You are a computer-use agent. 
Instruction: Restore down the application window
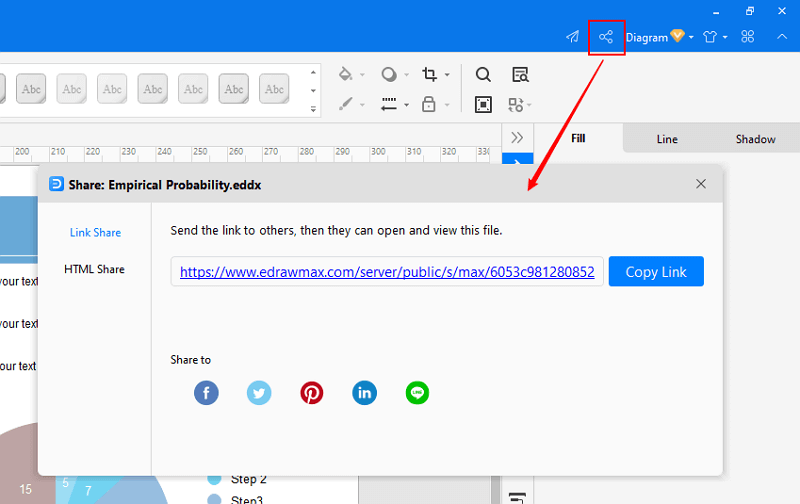pos(749,11)
